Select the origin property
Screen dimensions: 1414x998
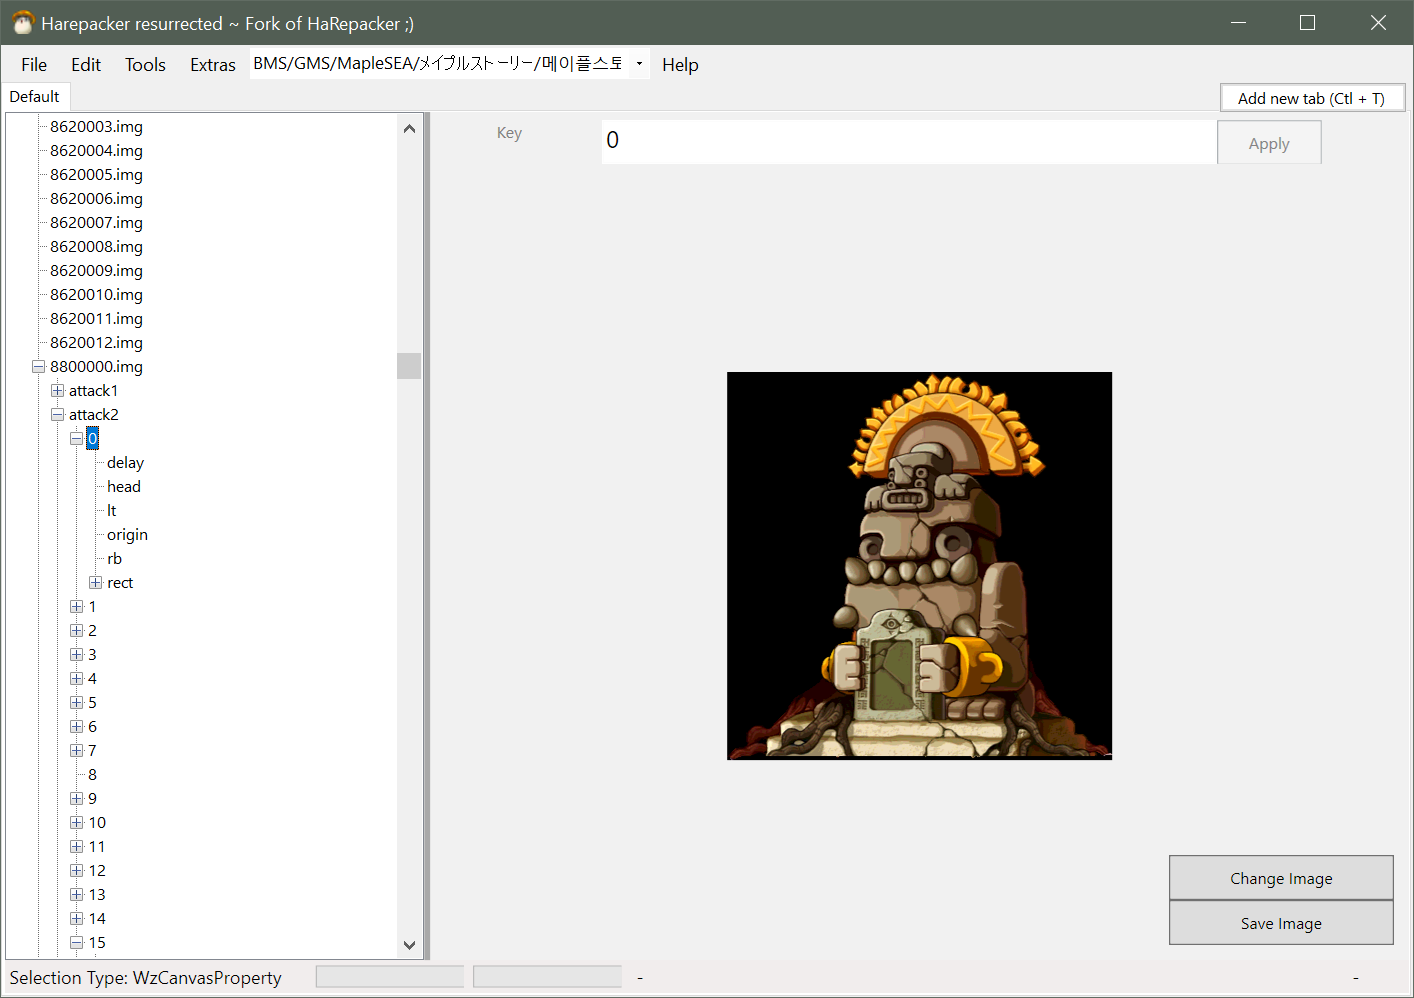coord(127,535)
